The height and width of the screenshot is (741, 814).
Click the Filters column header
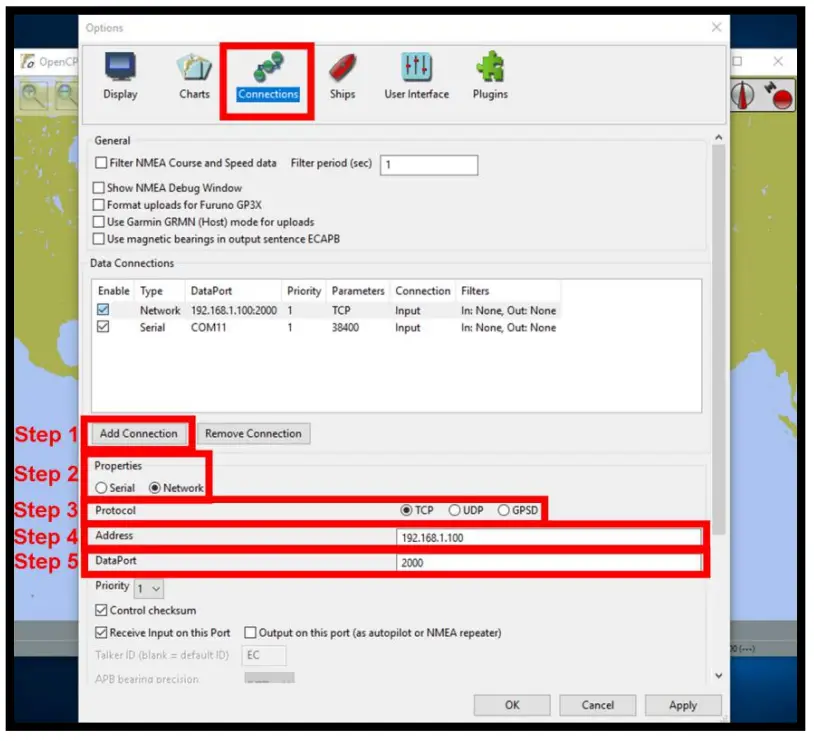tap(508, 291)
